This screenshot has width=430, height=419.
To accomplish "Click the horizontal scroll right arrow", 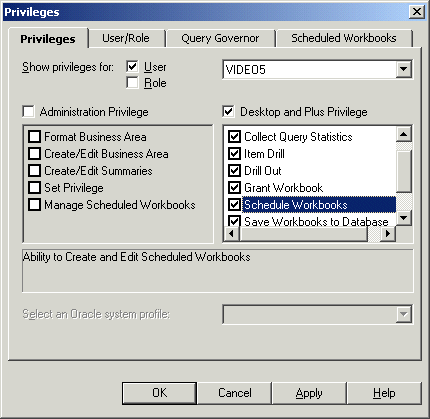I will pyautogui.click(x=388, y=233).
